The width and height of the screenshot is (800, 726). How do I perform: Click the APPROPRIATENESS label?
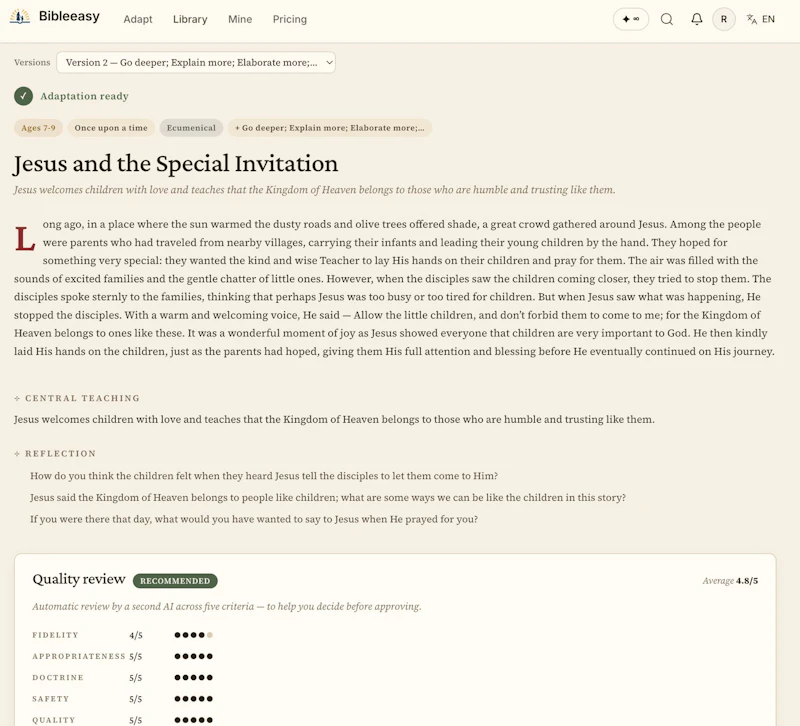(x=79, y=657)
